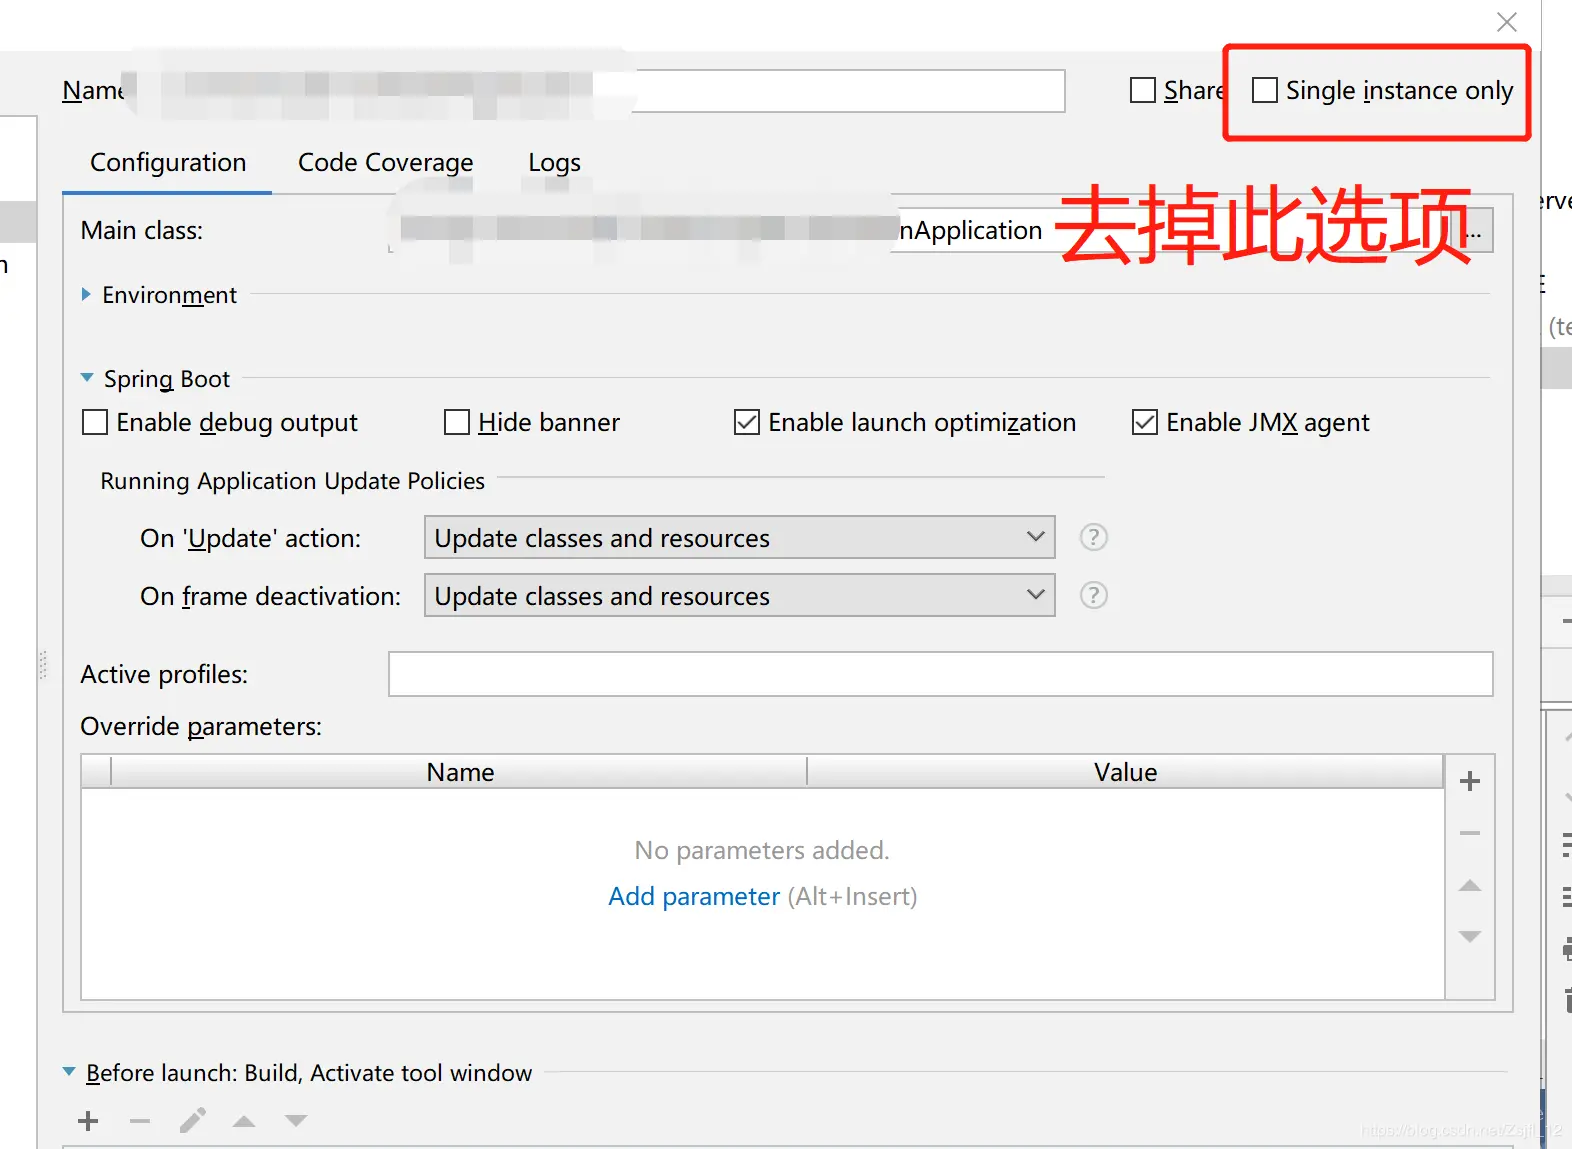Collapse the Before launch section
Screen dimensions: 1572x1149
(69, 1071)
